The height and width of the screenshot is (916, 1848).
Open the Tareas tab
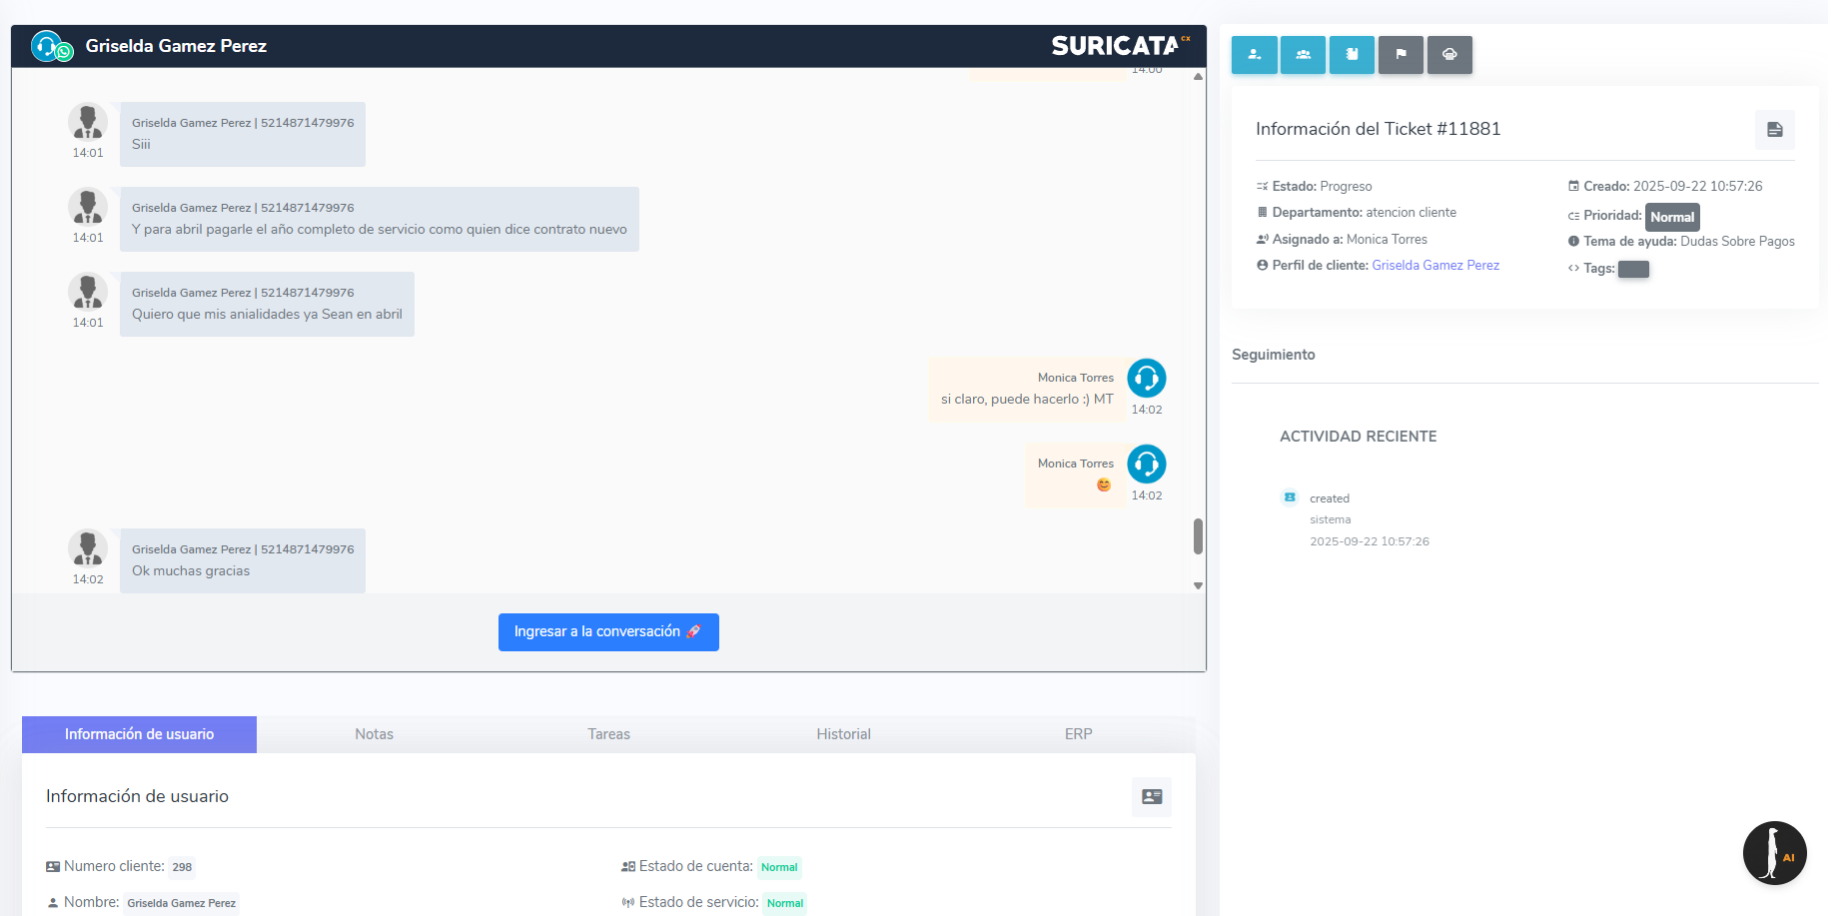coord(608,734)
